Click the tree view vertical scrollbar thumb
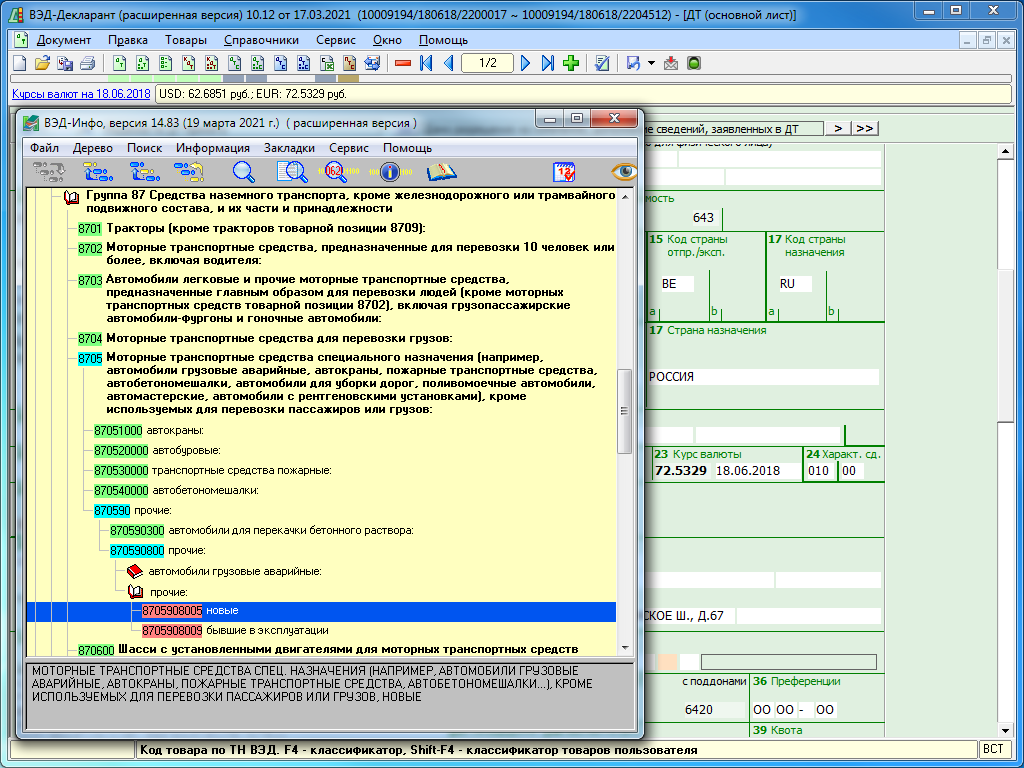The image size is (1024, 768). click(625, 410)
